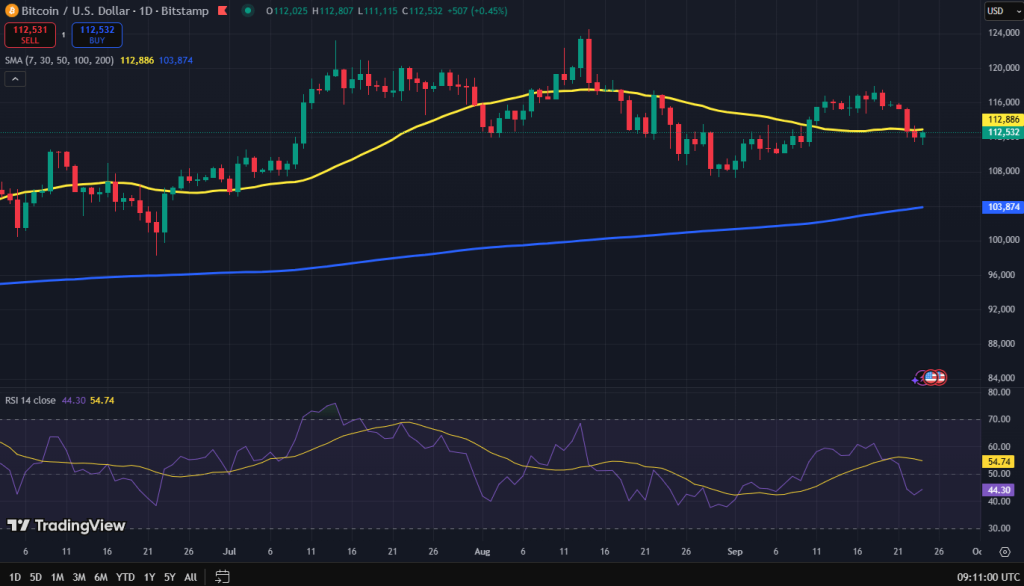This screenshot has width=1024, height=586.
Task: Click the blue SMA value 103,874 in legend
Action: pyautogui.click(x=176, y=60)
